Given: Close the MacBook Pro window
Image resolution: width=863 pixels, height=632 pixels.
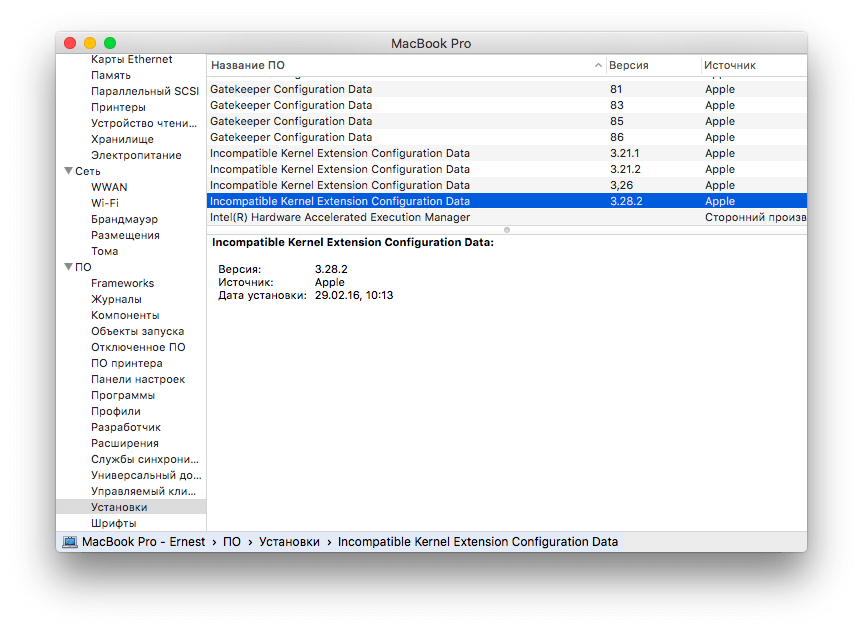Looking at the screenshot, I should 70,43.
